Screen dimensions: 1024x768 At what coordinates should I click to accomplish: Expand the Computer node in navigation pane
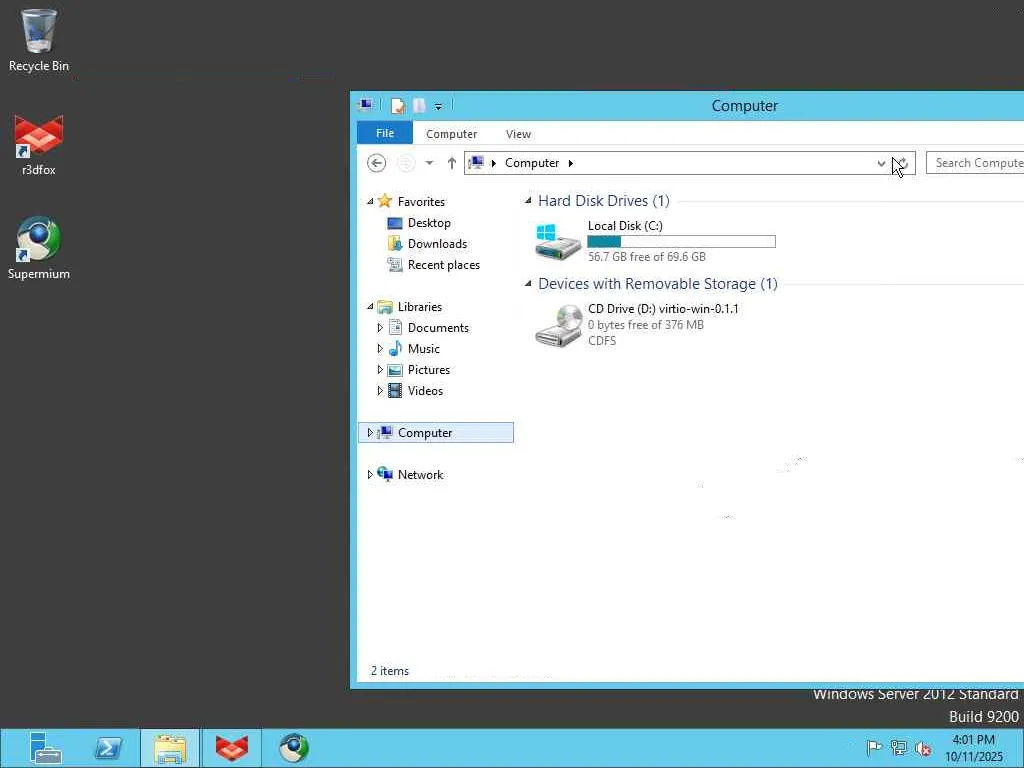tap(370, 432)
